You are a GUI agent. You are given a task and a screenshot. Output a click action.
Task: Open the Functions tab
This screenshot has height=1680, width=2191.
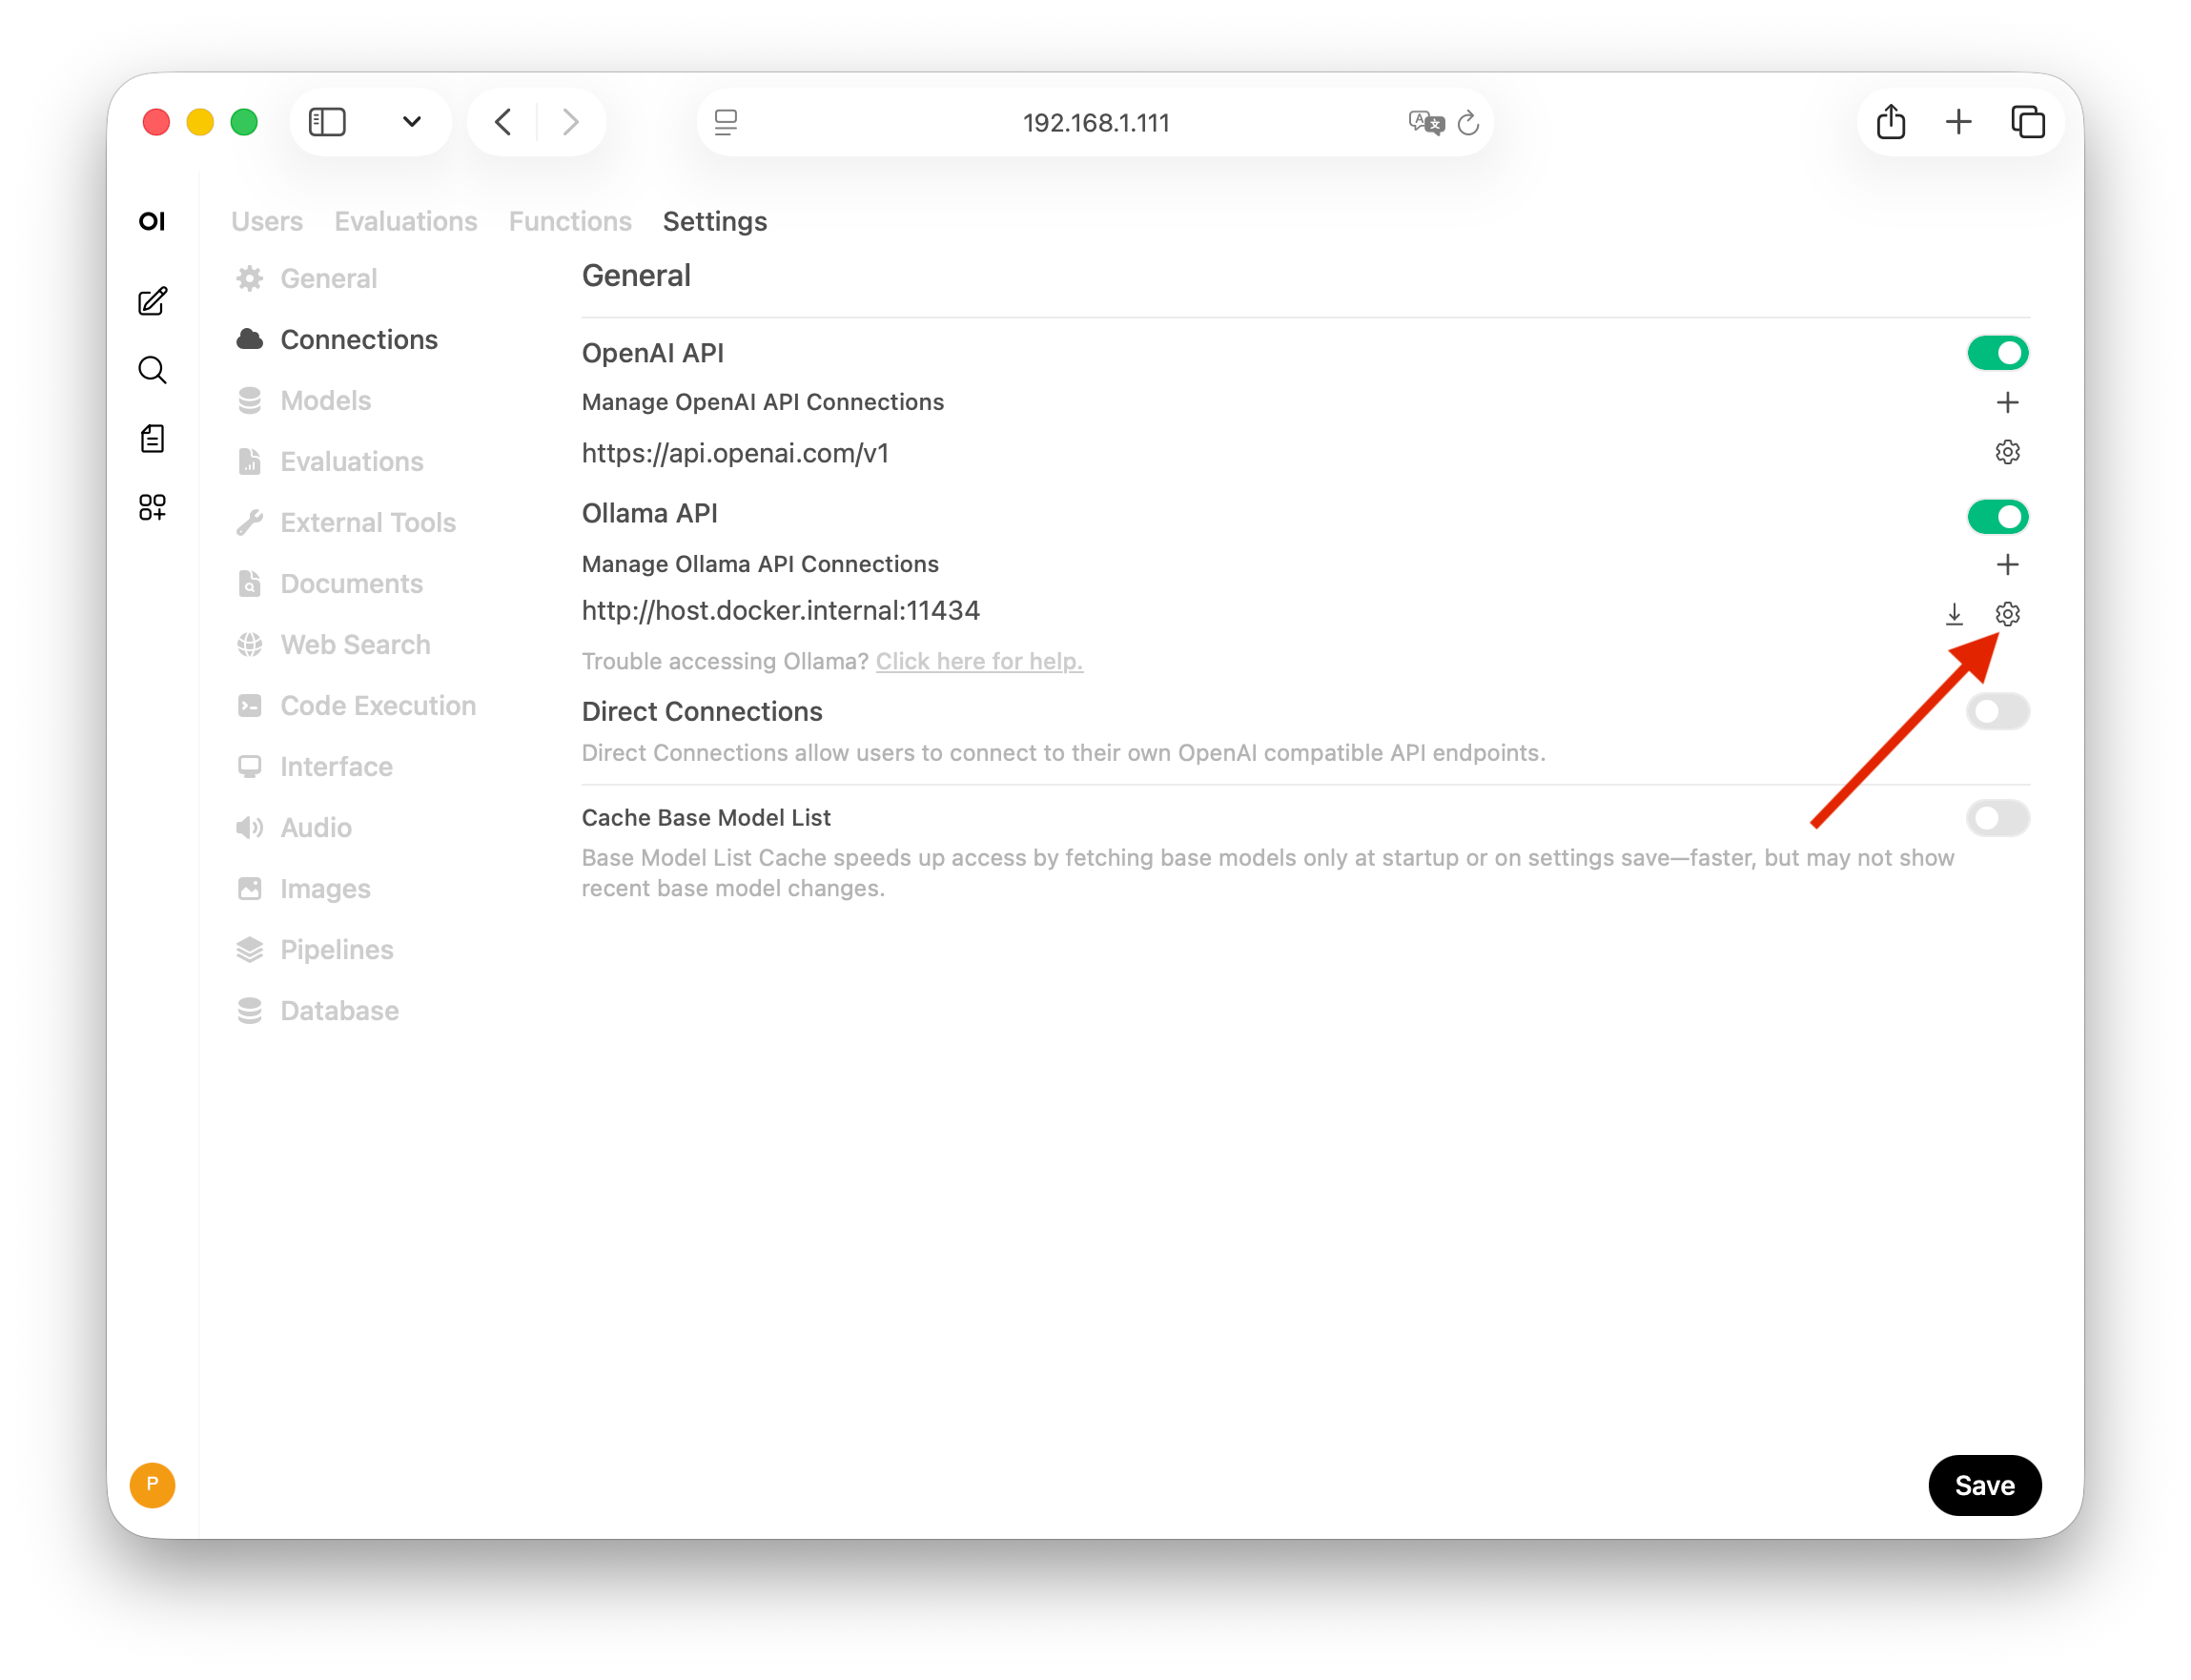coord(569,221)
